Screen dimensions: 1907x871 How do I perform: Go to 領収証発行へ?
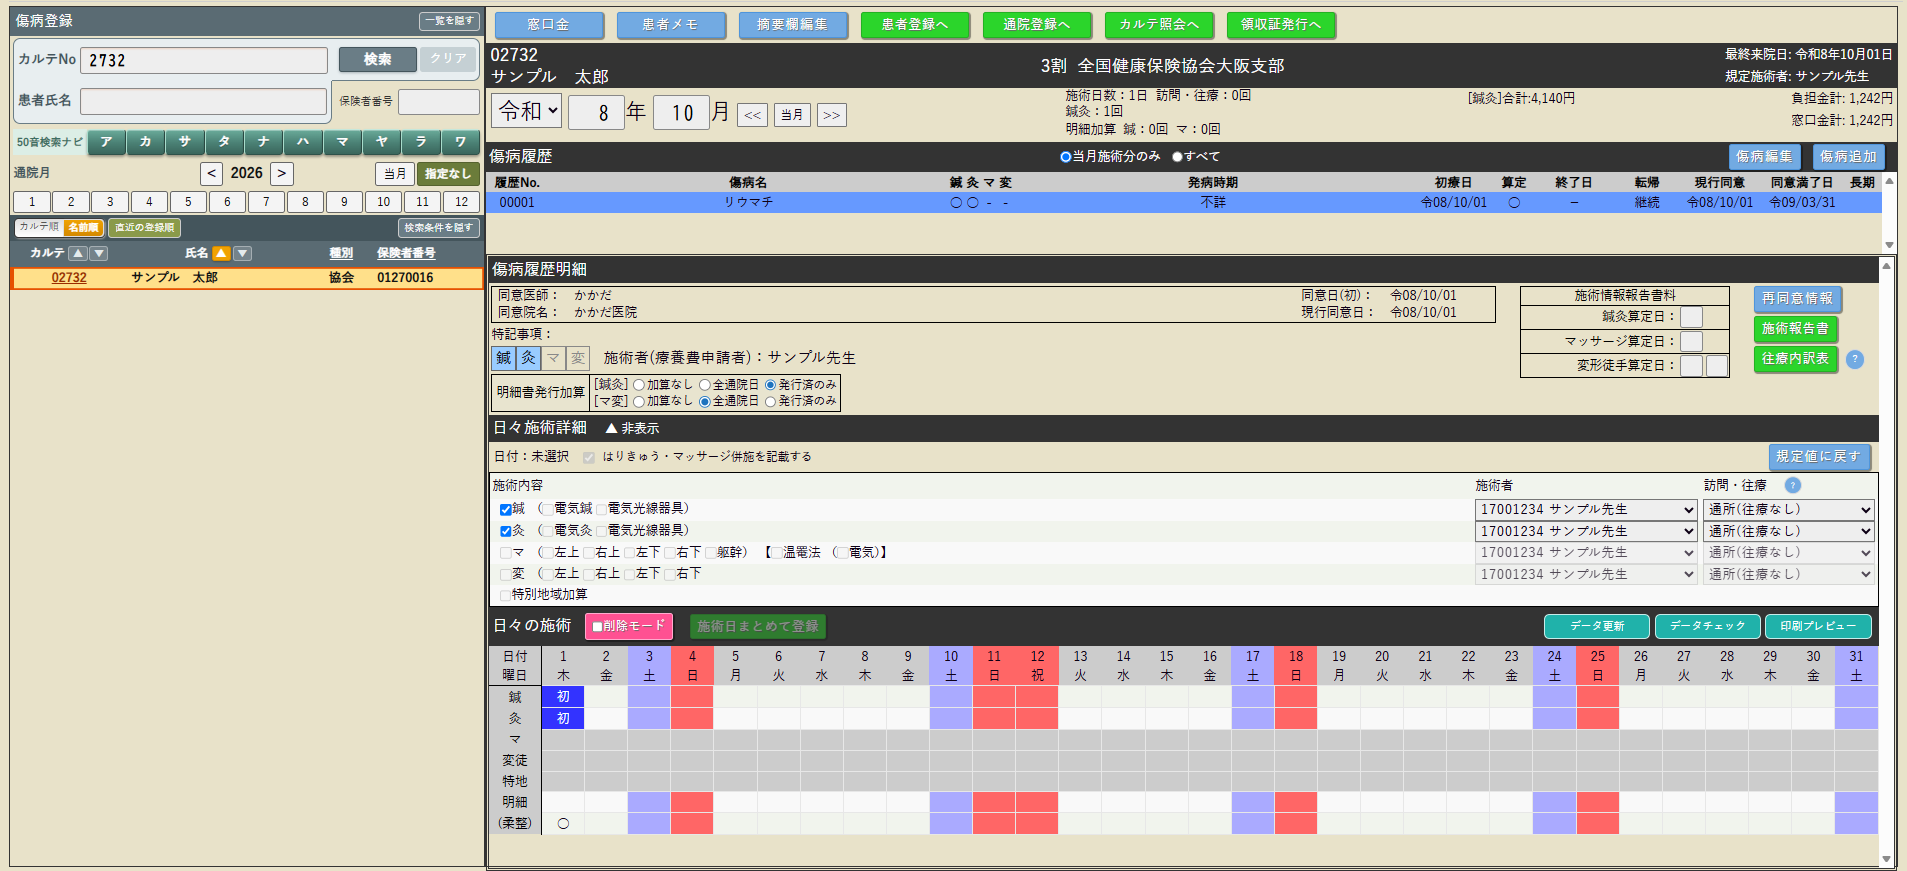pyautogui.click(x=1281, y=25)
